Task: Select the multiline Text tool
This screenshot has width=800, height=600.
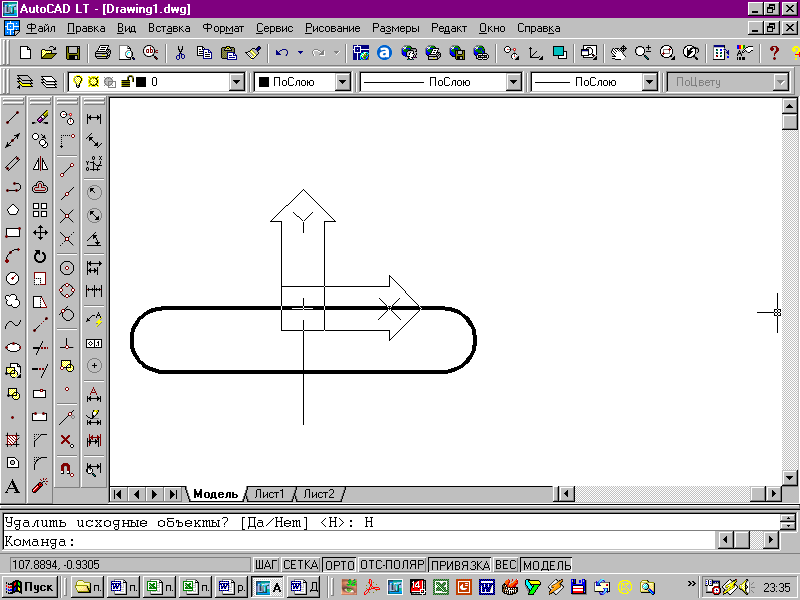Action: (13, 486)
